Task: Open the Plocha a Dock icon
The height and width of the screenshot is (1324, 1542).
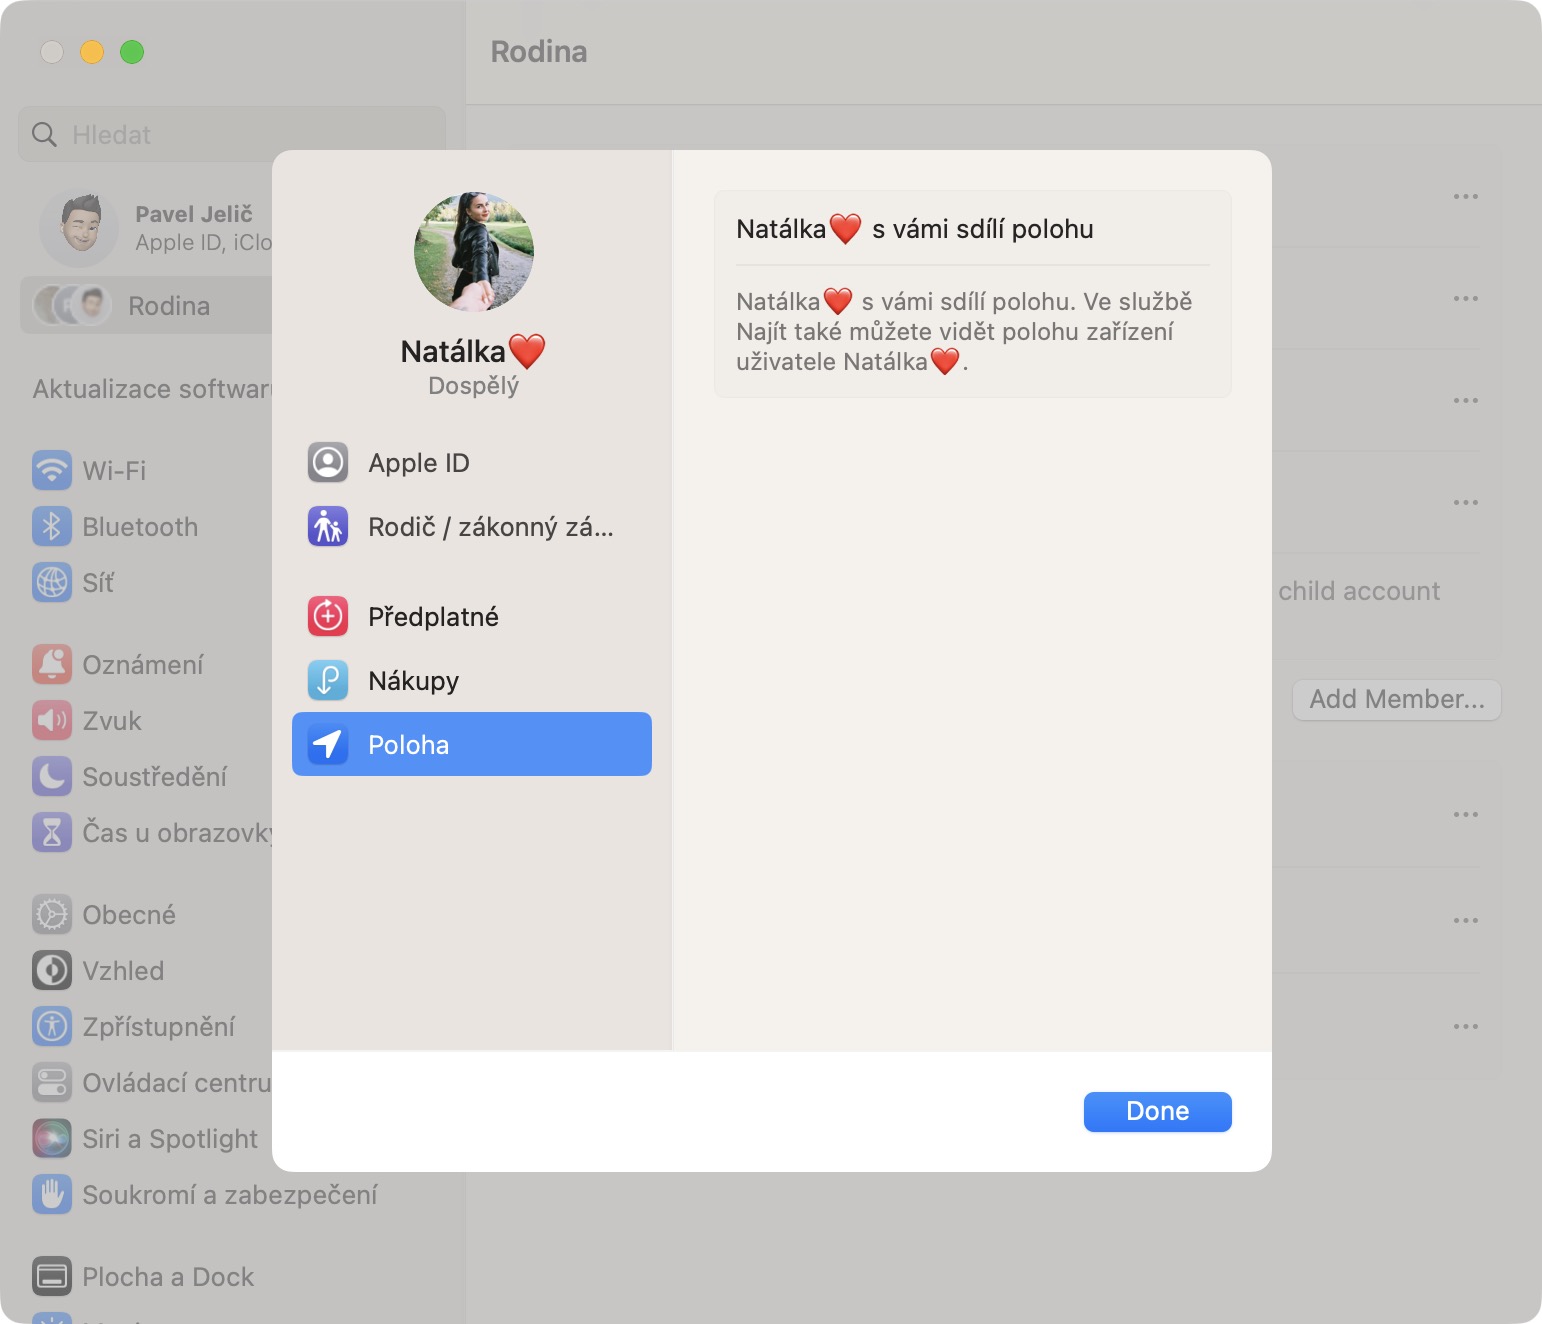Action: tap(52, 1276)
